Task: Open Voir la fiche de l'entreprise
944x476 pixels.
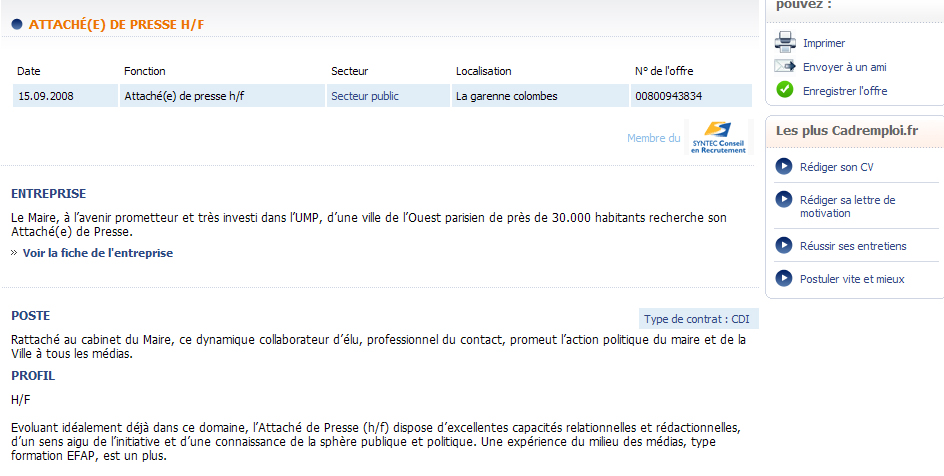Action: pos(98,253)
